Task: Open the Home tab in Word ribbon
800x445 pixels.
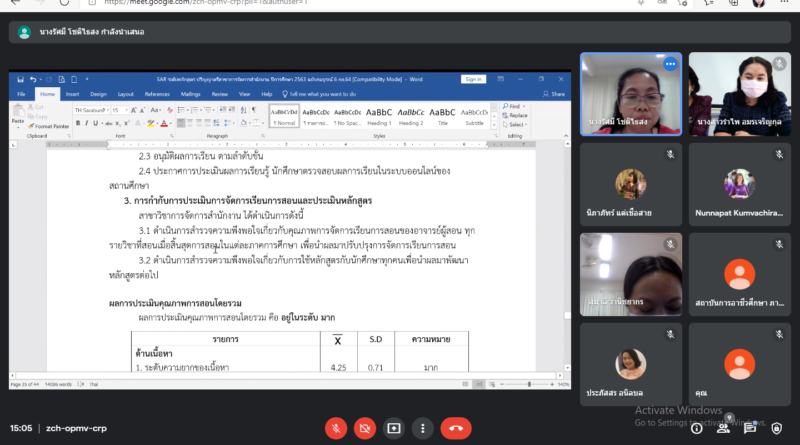Action: 46,94
